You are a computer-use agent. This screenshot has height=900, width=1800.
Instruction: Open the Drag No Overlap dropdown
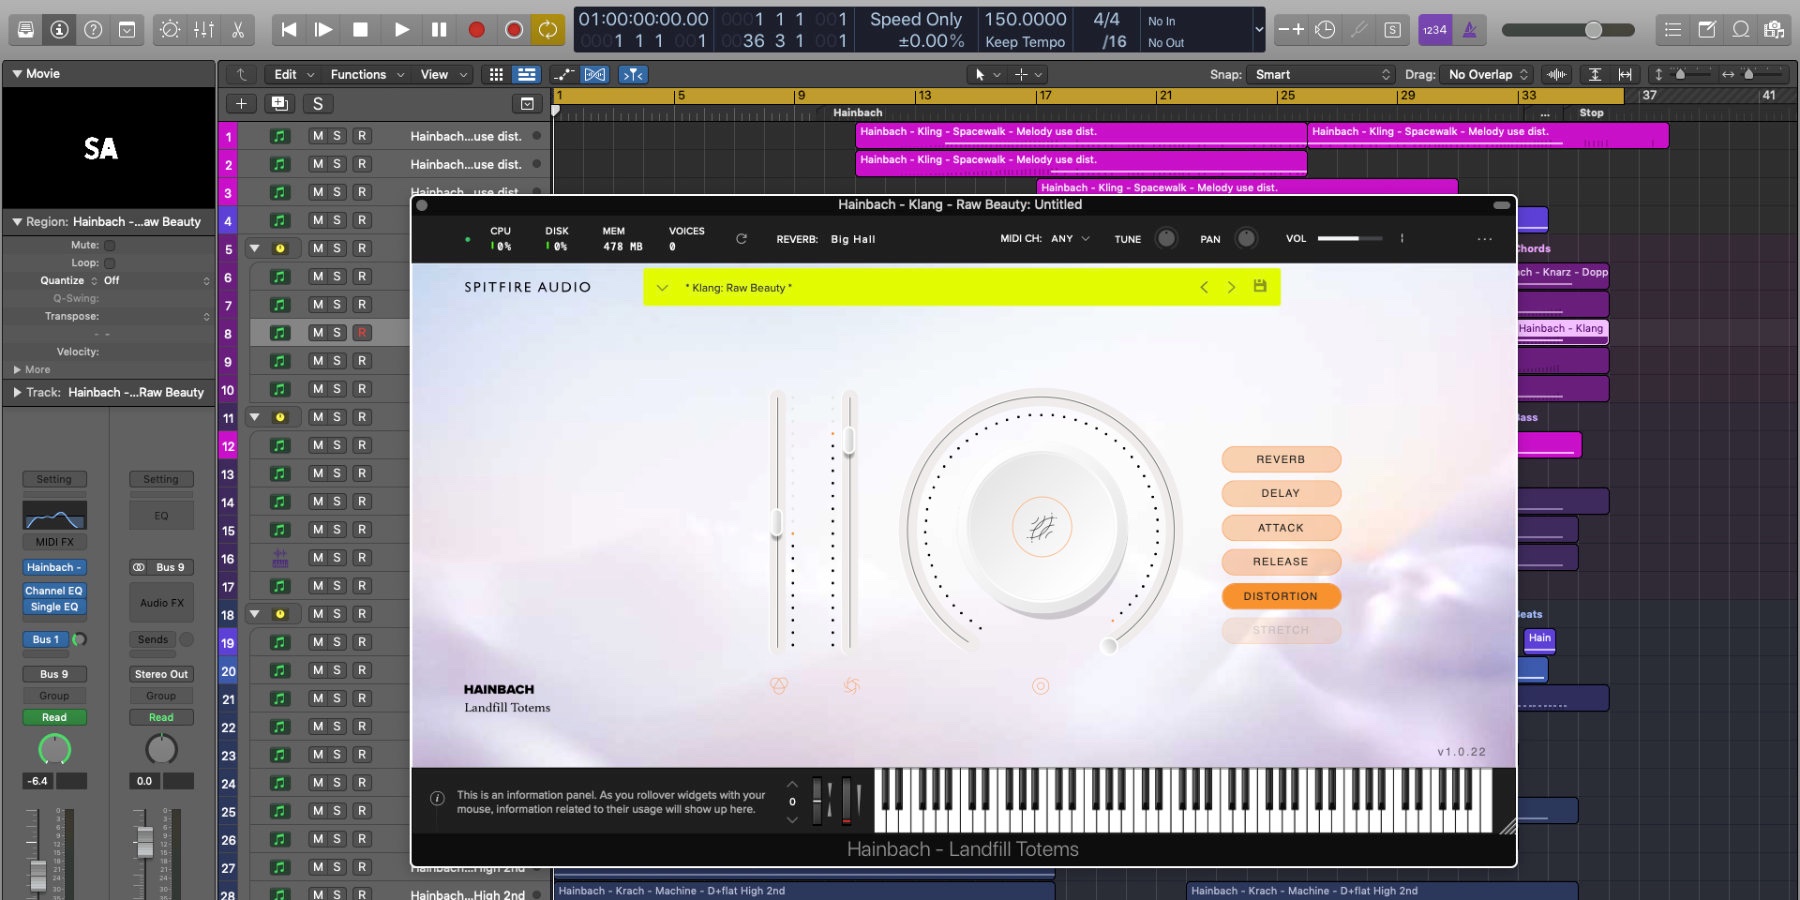point(1488,74)
